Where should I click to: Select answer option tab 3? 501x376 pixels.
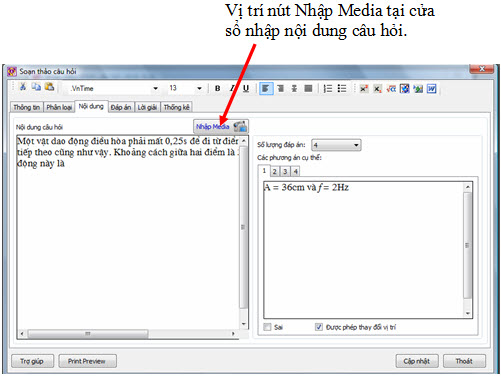pos(285,172)
